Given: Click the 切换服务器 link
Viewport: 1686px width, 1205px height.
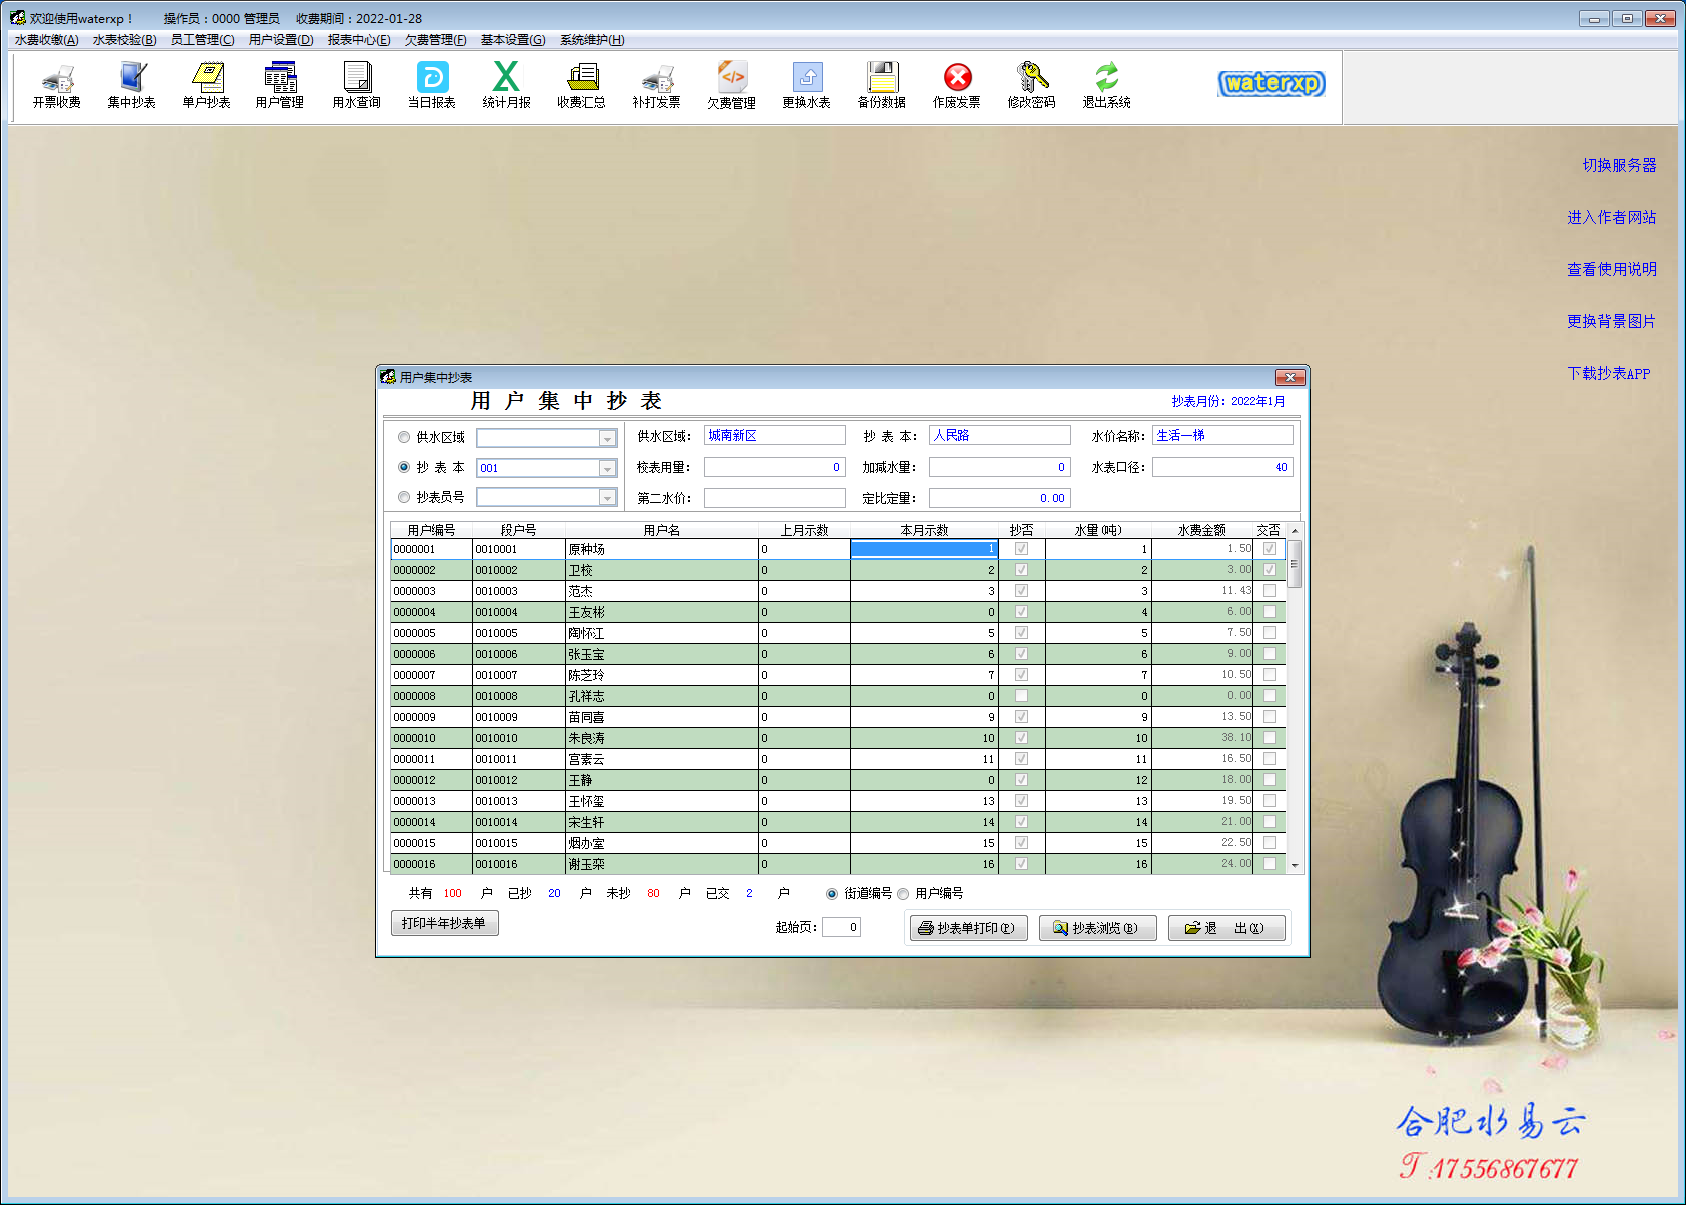Looking at the screenshot, I should (x=1619, y=165).
